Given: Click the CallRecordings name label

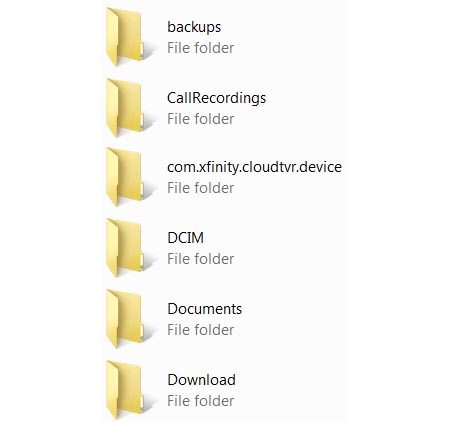Looking at the screenshot, I should [217, 98].
